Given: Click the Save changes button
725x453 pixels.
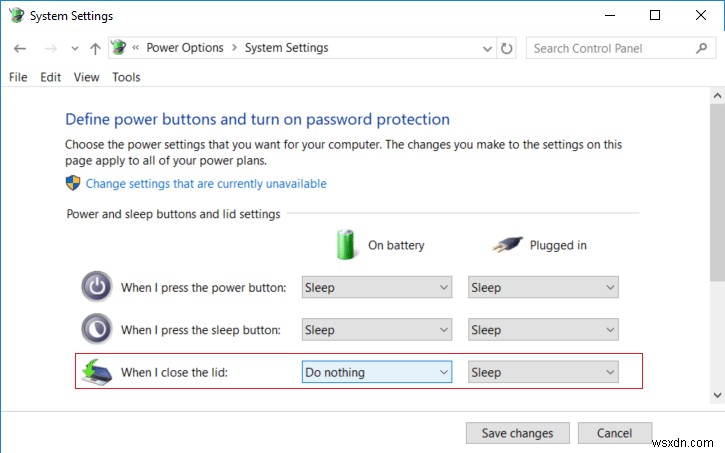Looking at the screenshot, I should pos(517,433).
